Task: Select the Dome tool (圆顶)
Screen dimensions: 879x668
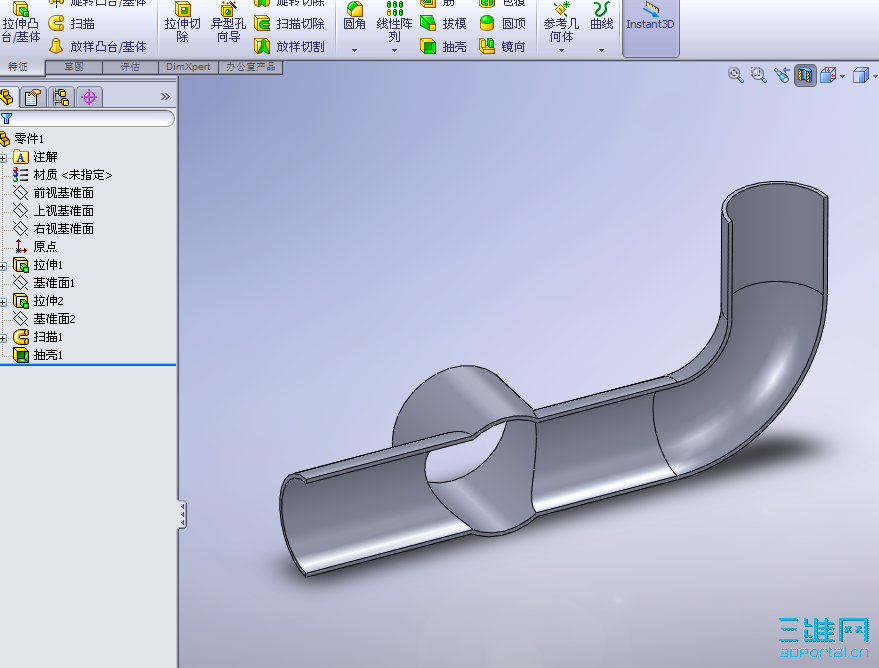Action: (503, 24)
